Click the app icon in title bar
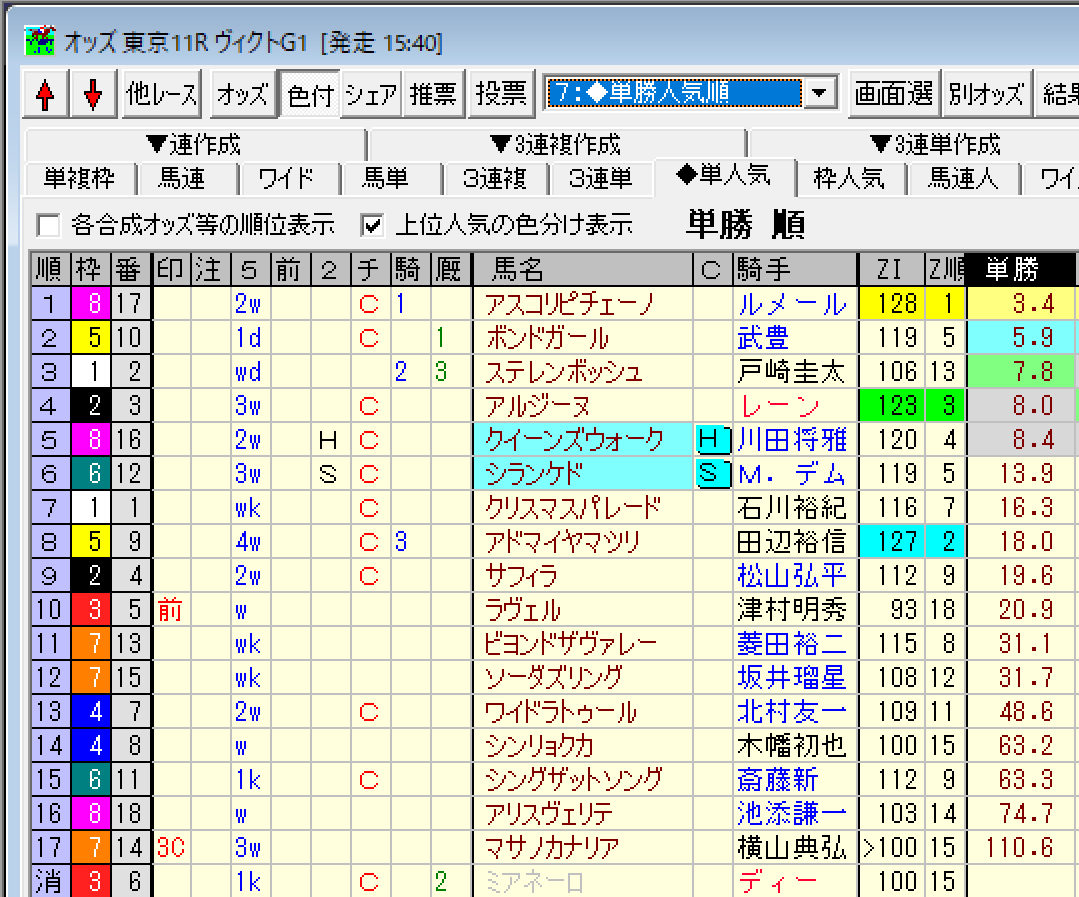The height and width of the screenshot is (897, 1079). point(38,42)
